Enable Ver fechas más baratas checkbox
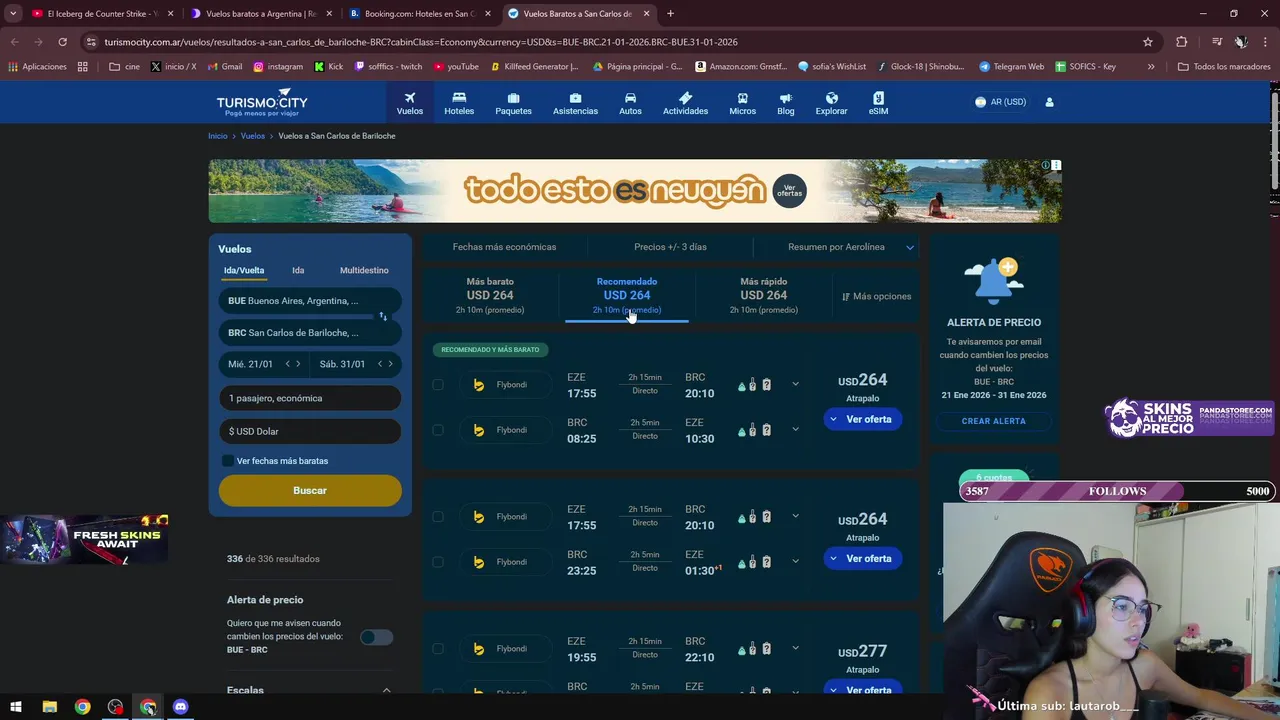The image size is (1280, 720). click(x=228, y=461)
